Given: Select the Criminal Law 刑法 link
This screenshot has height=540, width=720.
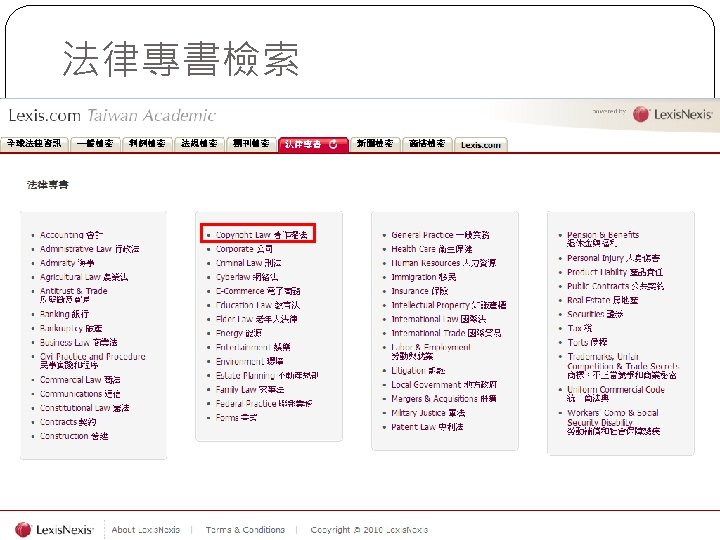Looking at the screenshot, I should (248, 263).
